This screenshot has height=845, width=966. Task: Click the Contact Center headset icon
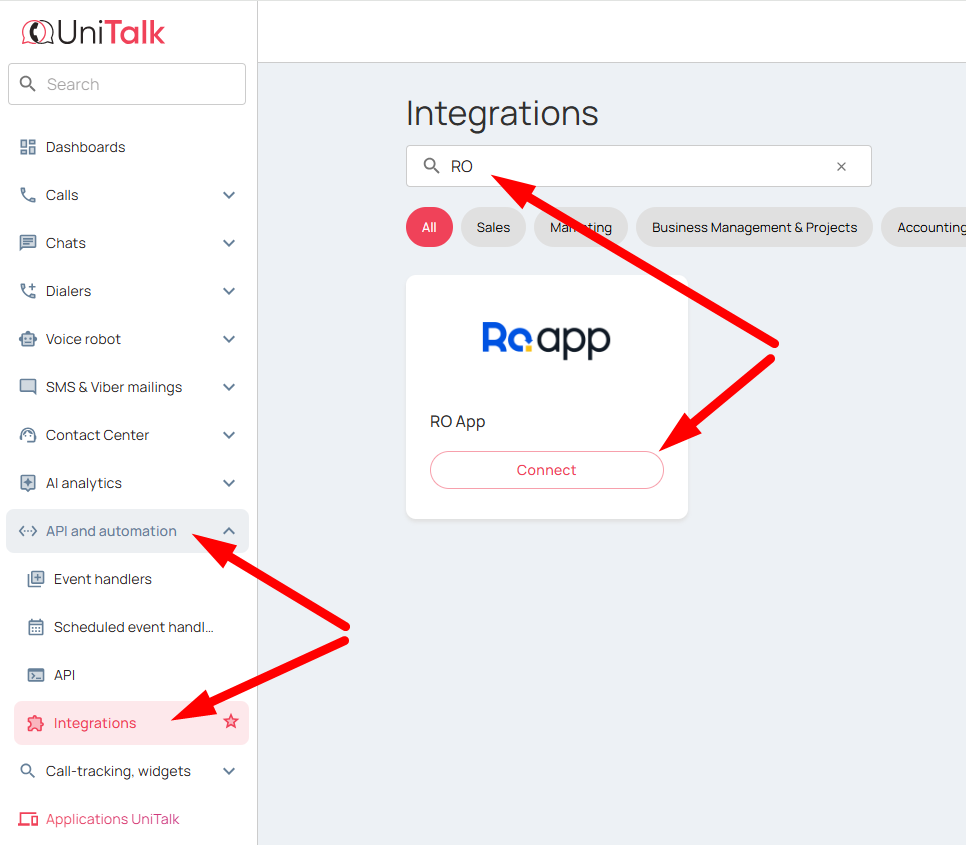28,435
